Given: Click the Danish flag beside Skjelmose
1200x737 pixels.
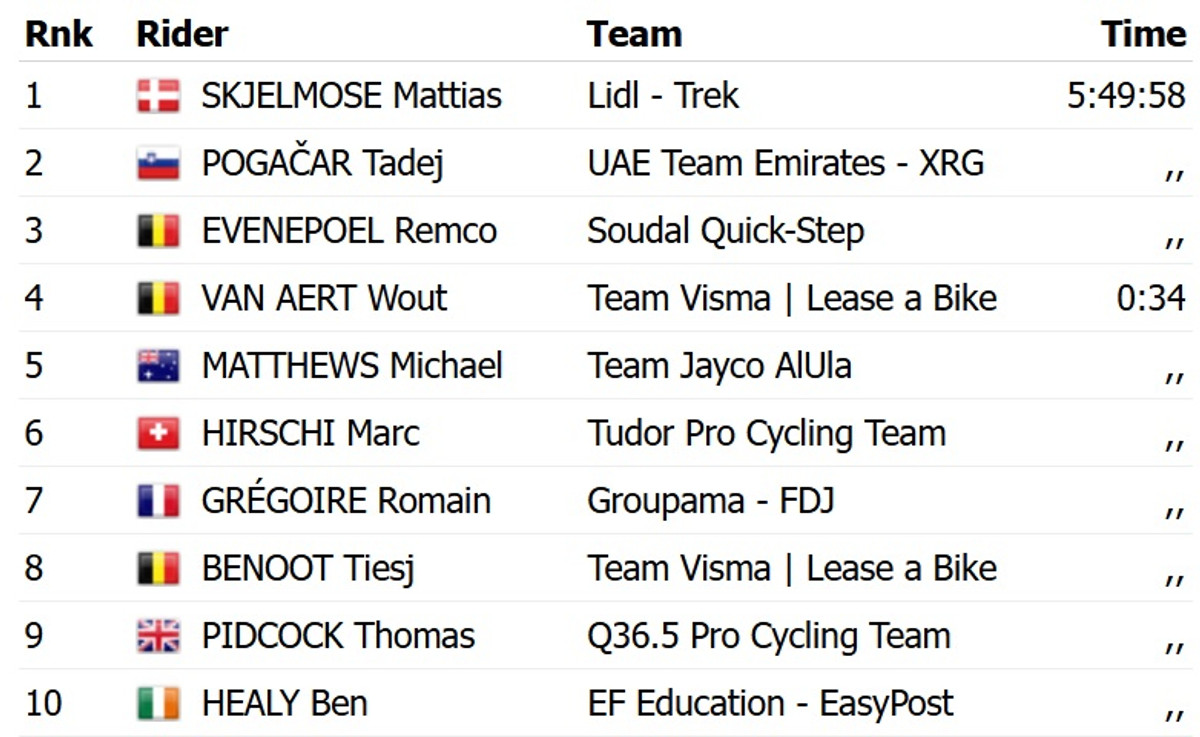Looking at the screenshot, I should click(158, 96).
